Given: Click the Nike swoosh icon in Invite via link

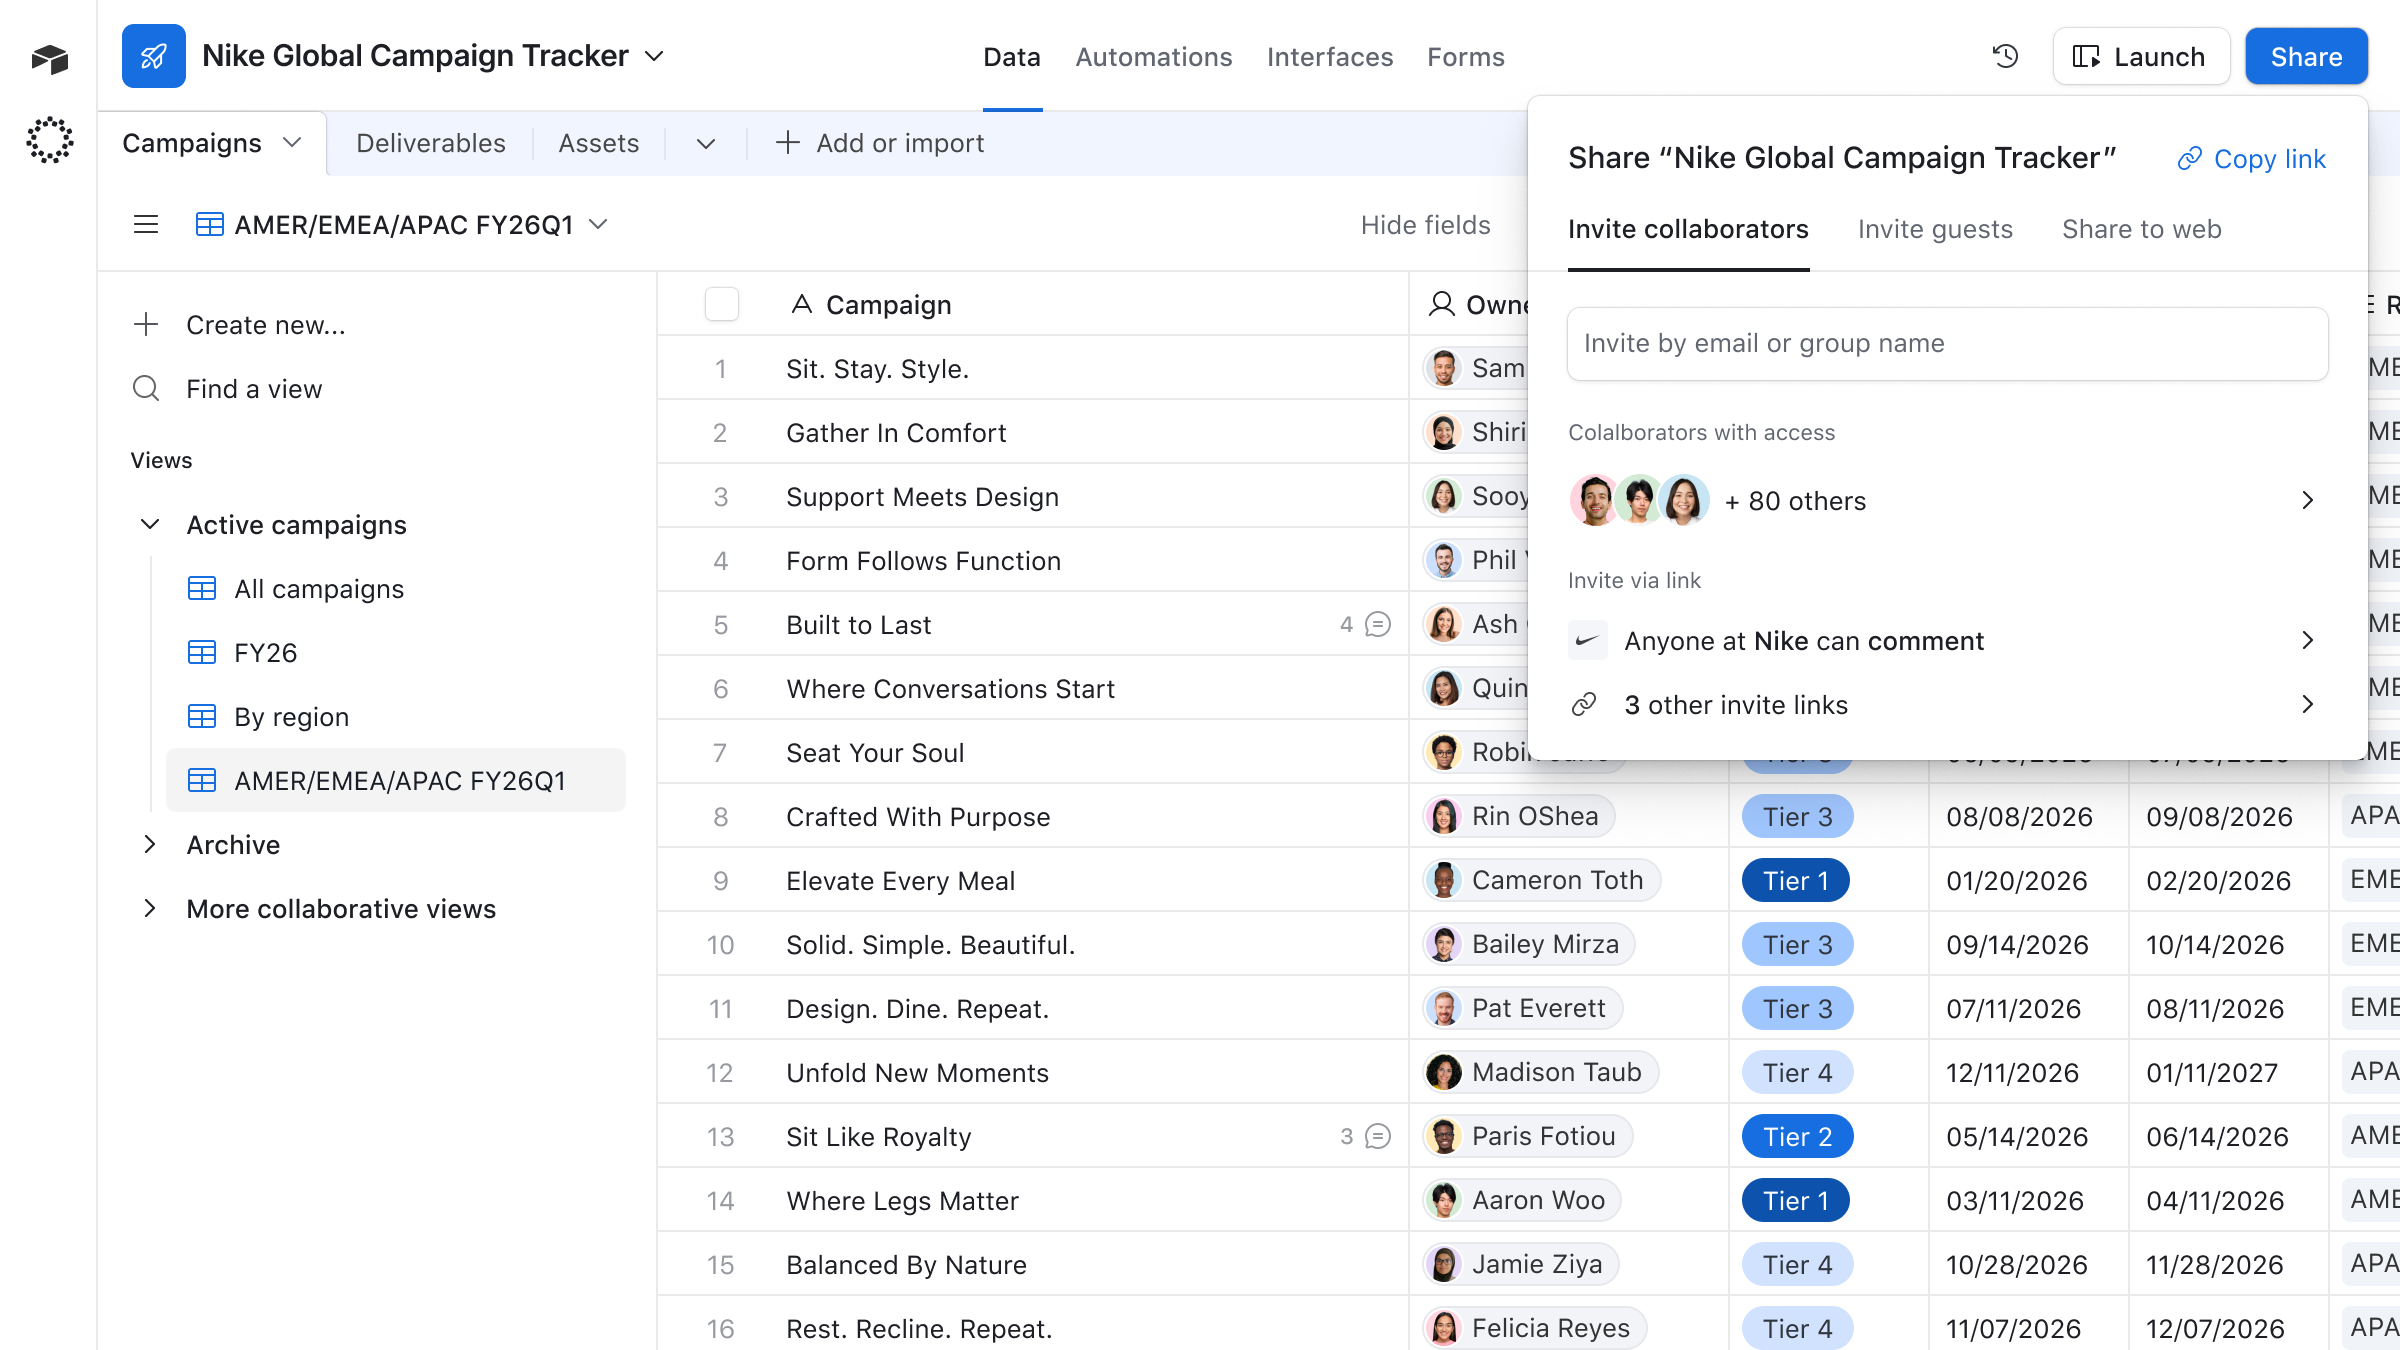Looking at the screenshot, I should click(1587, 640).
